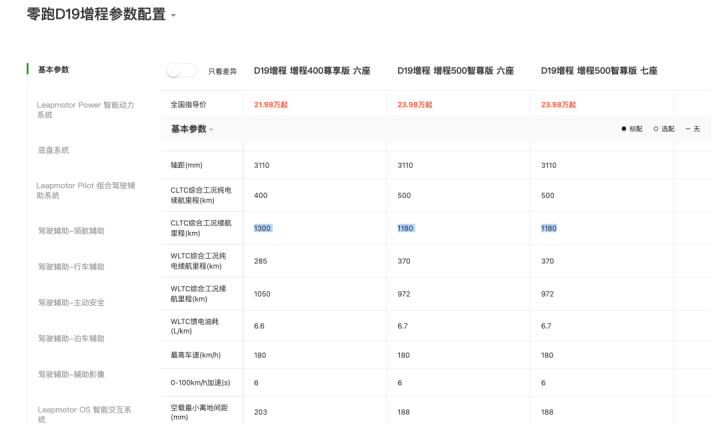
Task: Click the 21.98万起 price
Action: (x=270, y=105)
